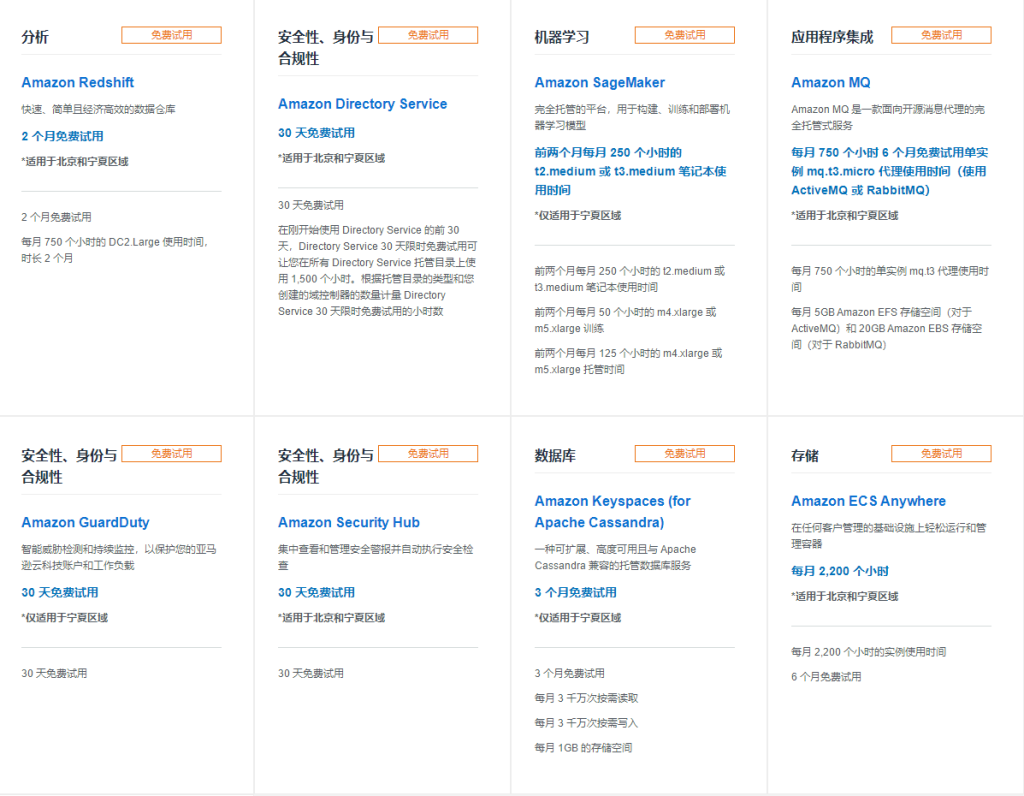The height and width of the screenshot is (796, 1024).
Task: Click 免费试用 button on the Directory Service card
Action: coord(427,34)
